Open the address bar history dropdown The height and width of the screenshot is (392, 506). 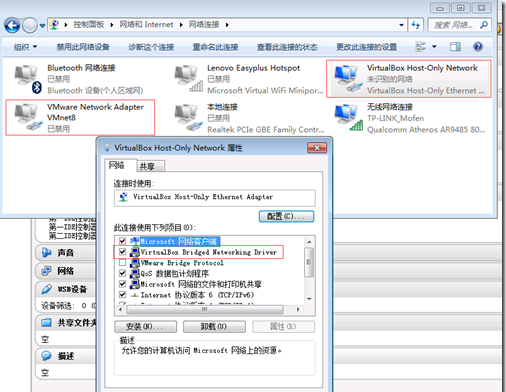(x=401, y=25)
